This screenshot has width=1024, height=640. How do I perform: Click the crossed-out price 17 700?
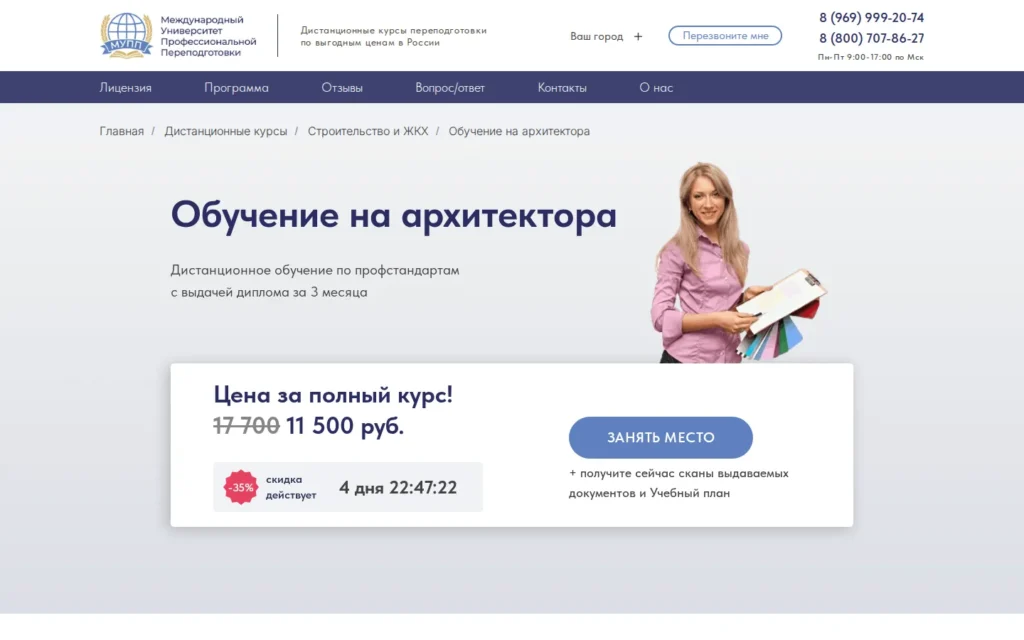(246, 426)
